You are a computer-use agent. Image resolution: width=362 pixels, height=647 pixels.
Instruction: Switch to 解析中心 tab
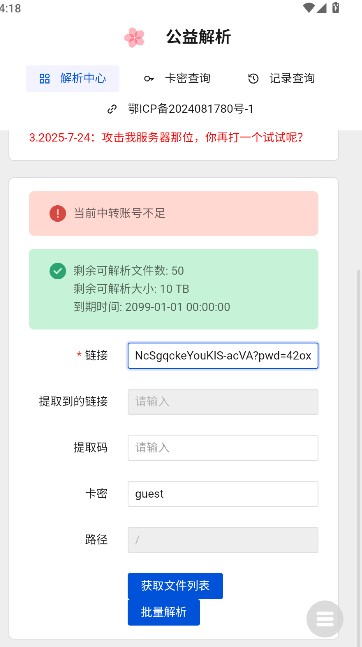tap(73, 78)
